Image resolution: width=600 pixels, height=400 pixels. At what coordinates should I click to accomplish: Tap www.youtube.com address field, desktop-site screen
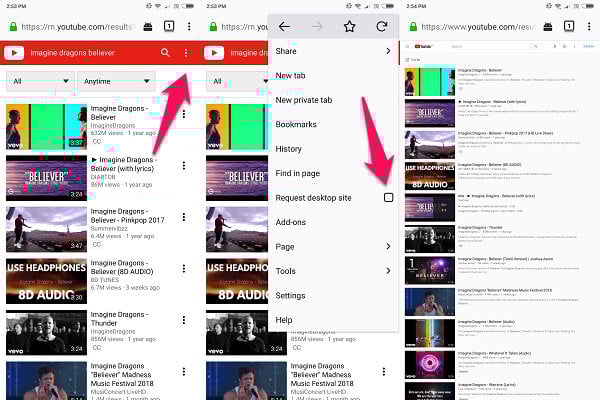(x=478, y=26)
